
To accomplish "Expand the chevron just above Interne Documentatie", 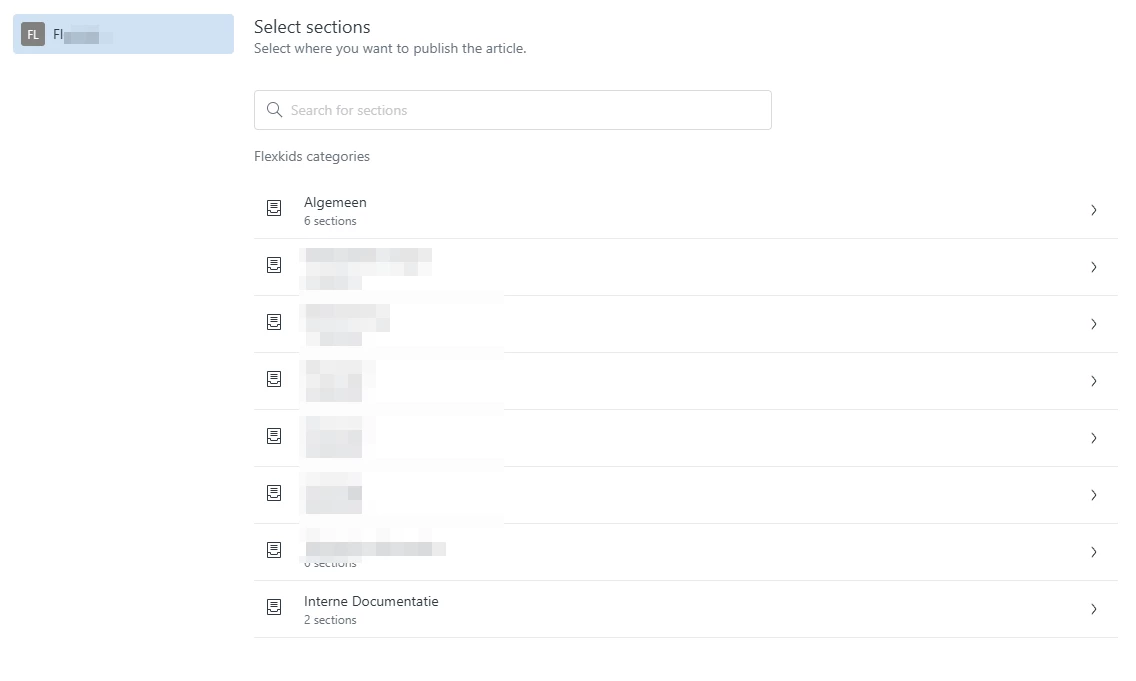I will 1093,552.
